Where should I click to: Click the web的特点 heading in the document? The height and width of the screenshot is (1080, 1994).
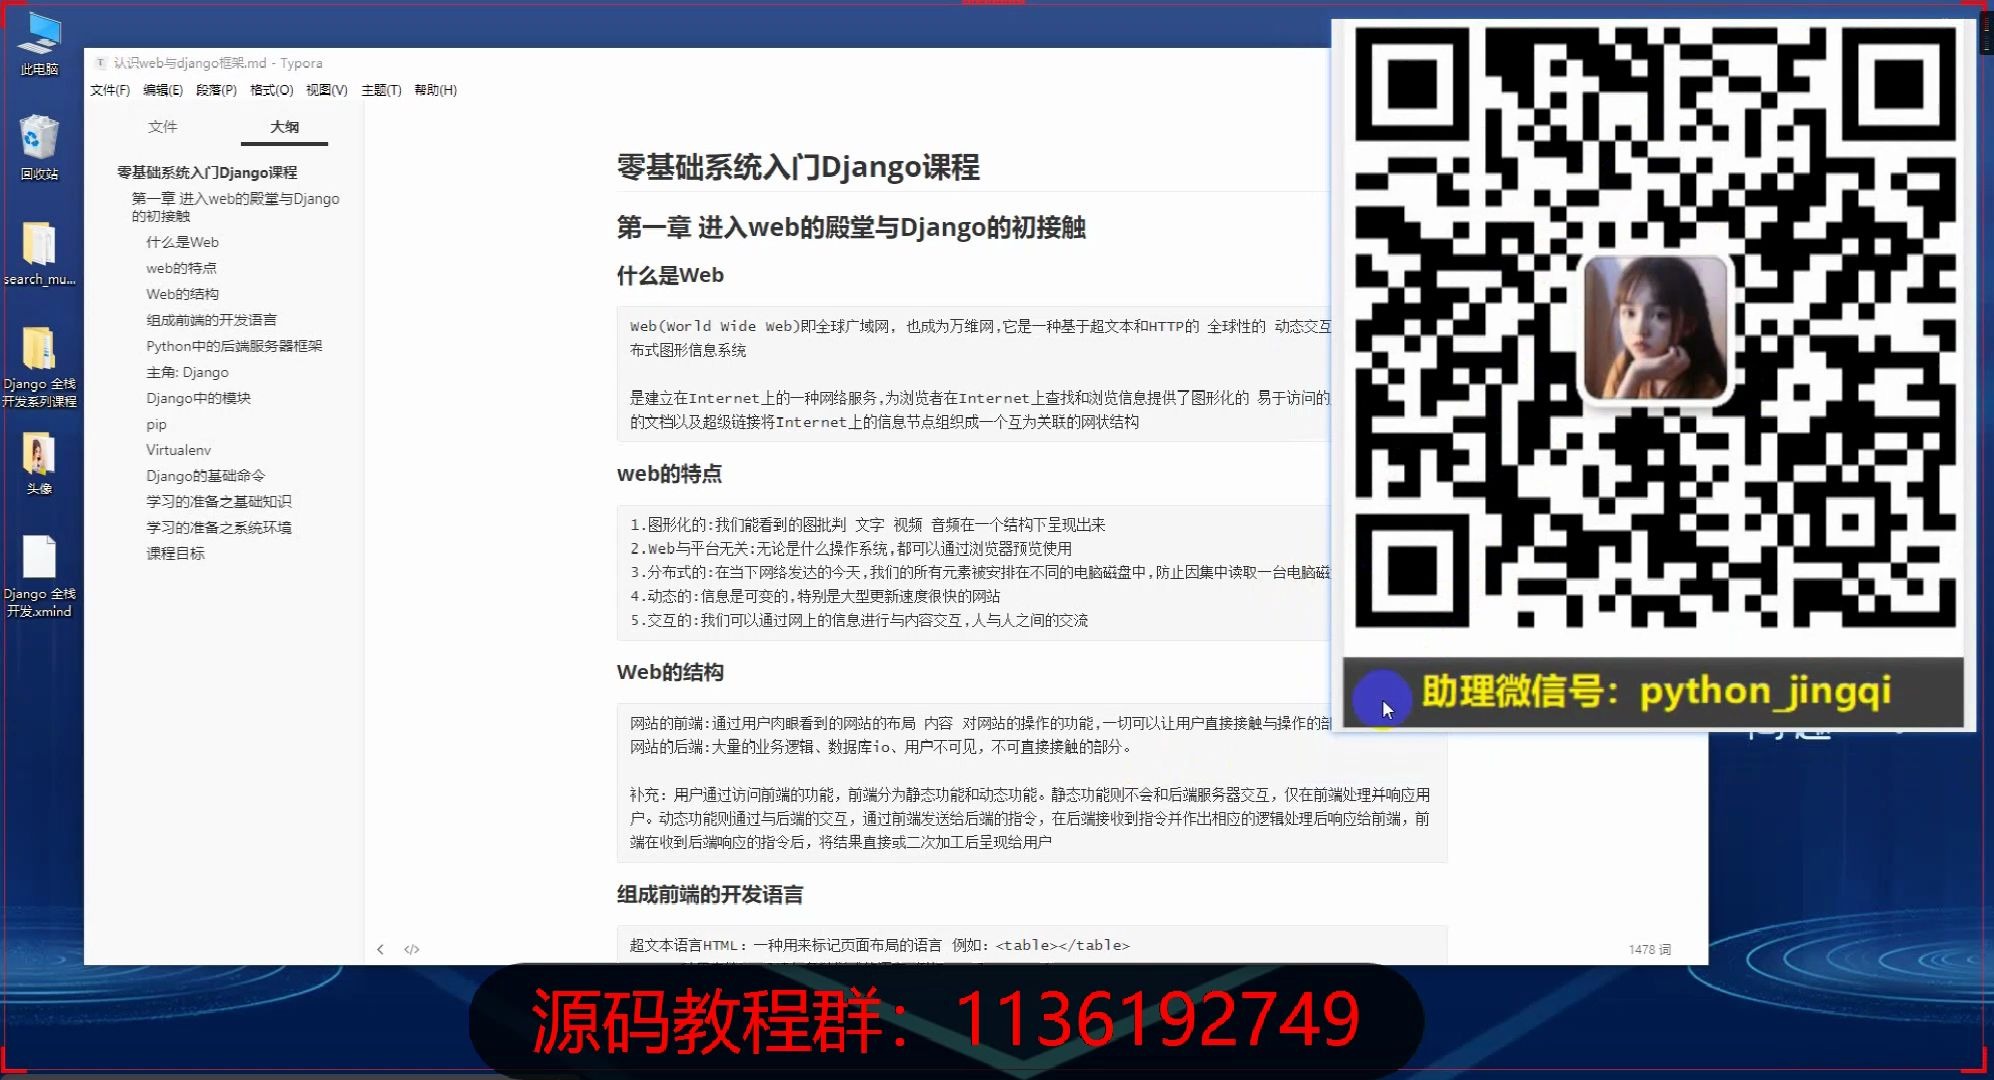tap(669, 474)
